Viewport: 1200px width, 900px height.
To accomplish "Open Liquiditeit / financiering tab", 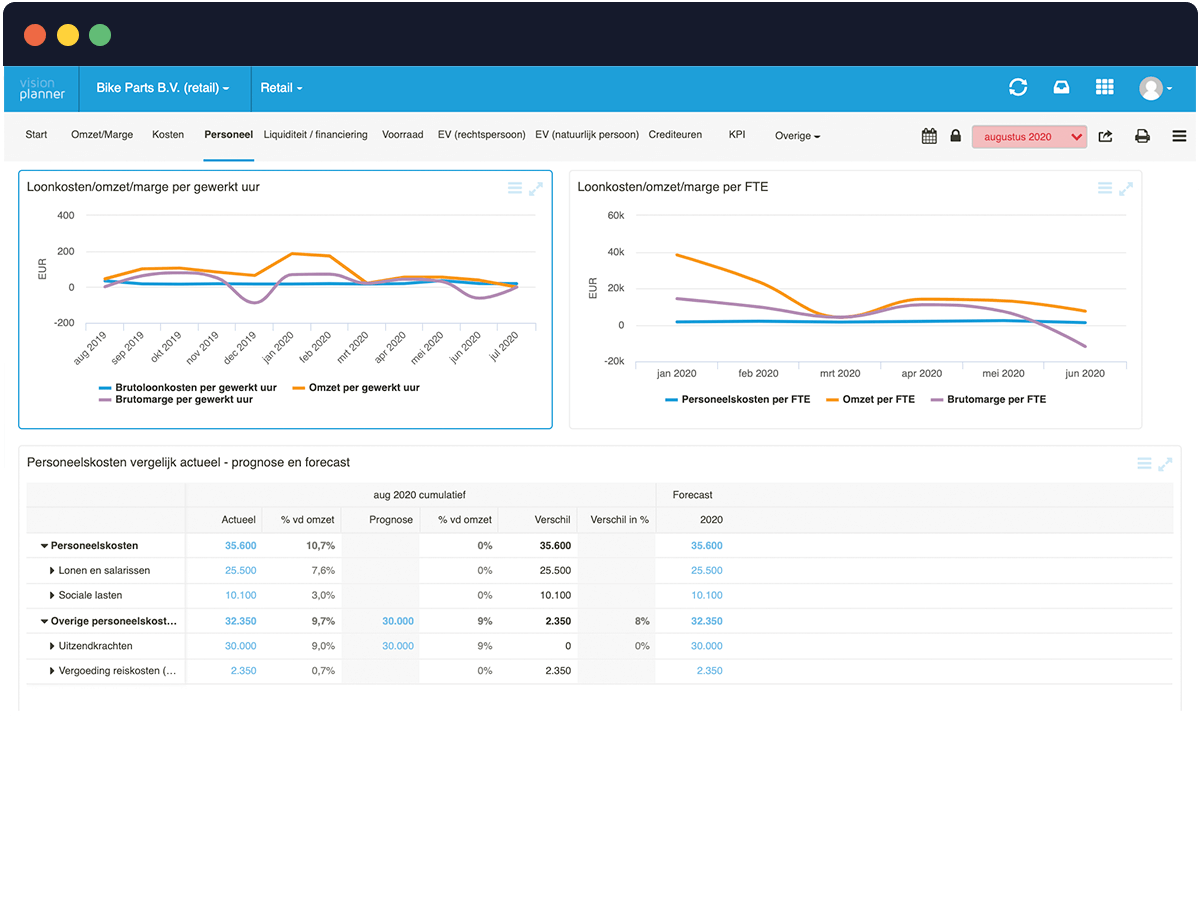I will pos(315,135).
